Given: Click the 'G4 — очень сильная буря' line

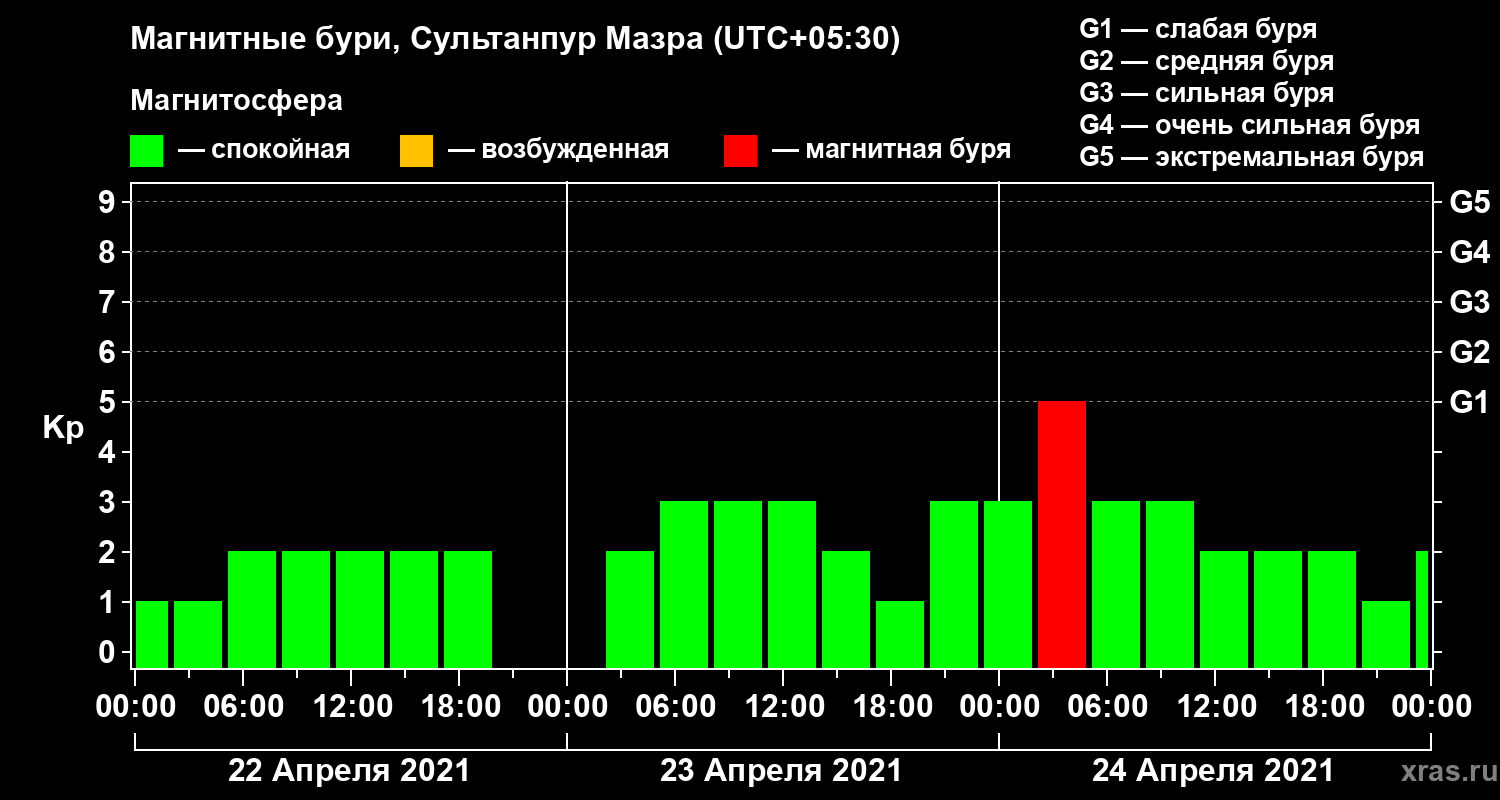Looking at the screenshot, I should [1250, 125].
